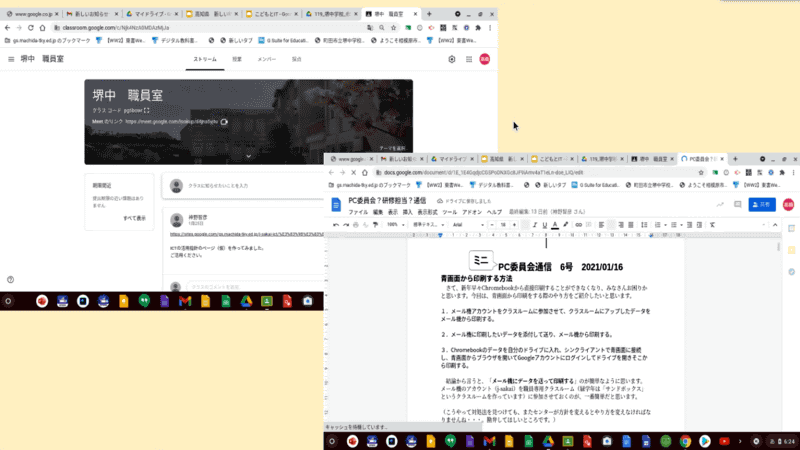Open a new tab in Classroom browser window
Viewport: 800px width, 450px height.
(429, 14)
